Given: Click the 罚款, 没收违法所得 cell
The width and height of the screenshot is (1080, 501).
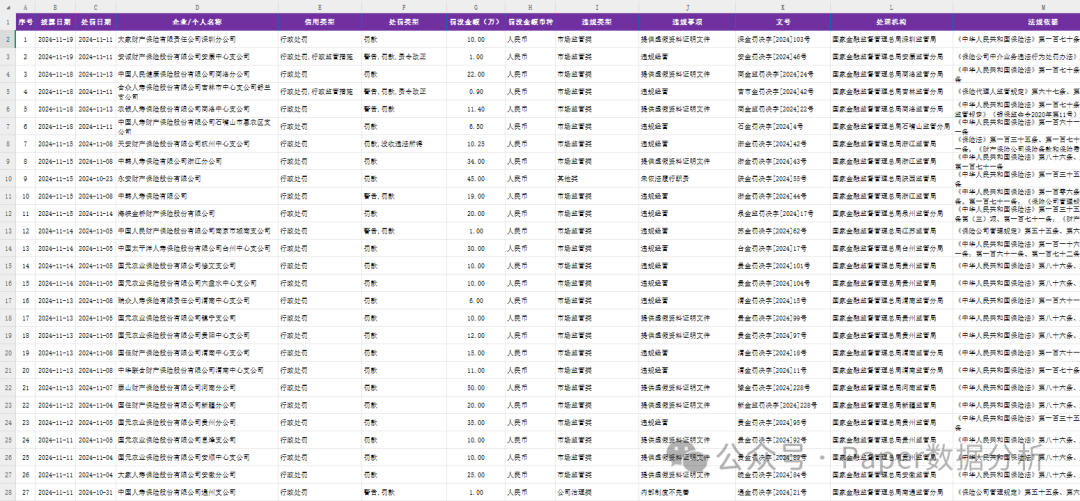Looking at the screenshot, I should (404, 143).
